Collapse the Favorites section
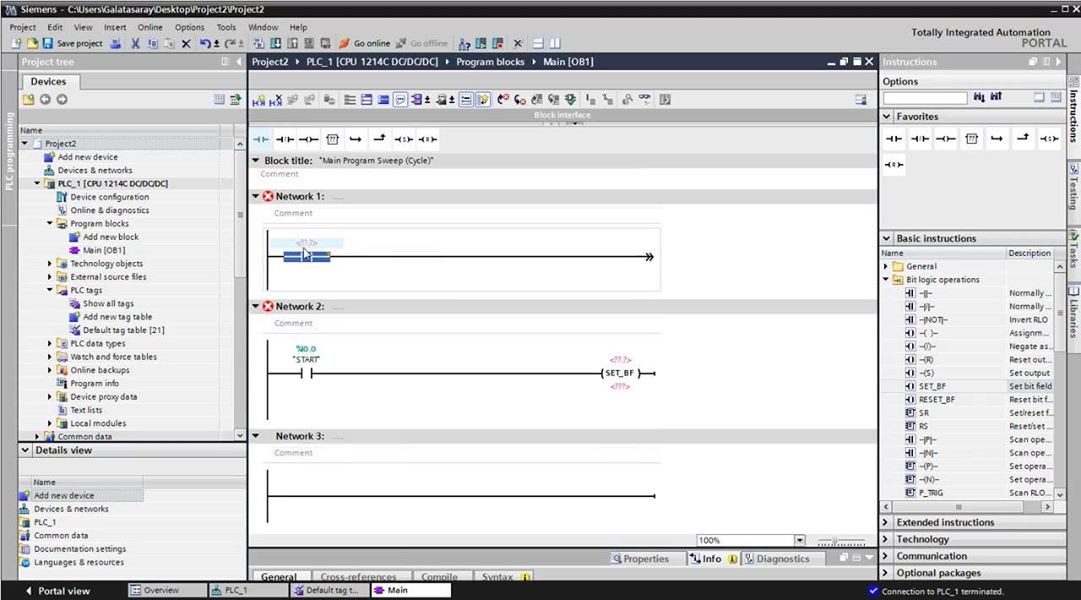 pos(887,117)
